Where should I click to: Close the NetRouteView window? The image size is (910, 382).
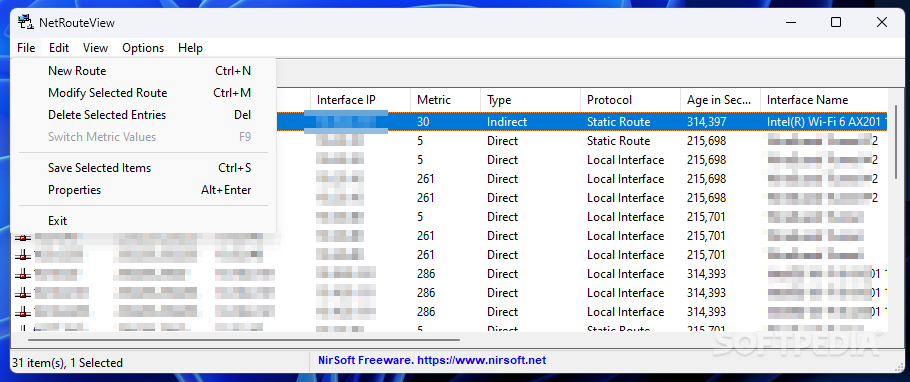click(x=882, y=23)
